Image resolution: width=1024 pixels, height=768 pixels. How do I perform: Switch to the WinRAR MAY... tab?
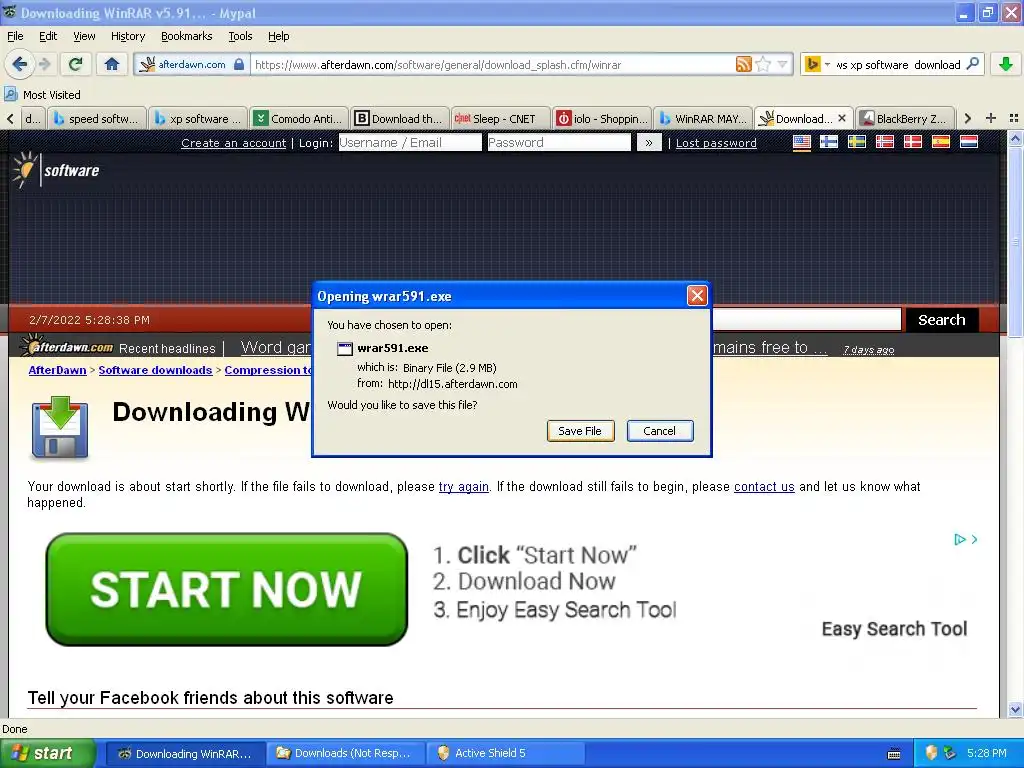(703, 118)
